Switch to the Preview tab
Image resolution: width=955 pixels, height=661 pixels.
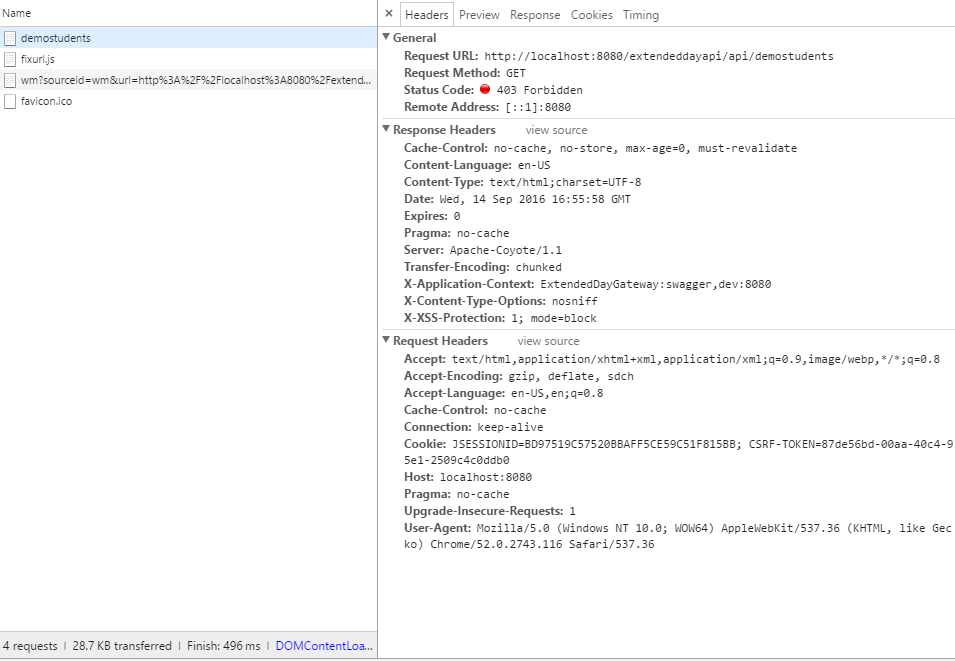[x=479, y=15]
